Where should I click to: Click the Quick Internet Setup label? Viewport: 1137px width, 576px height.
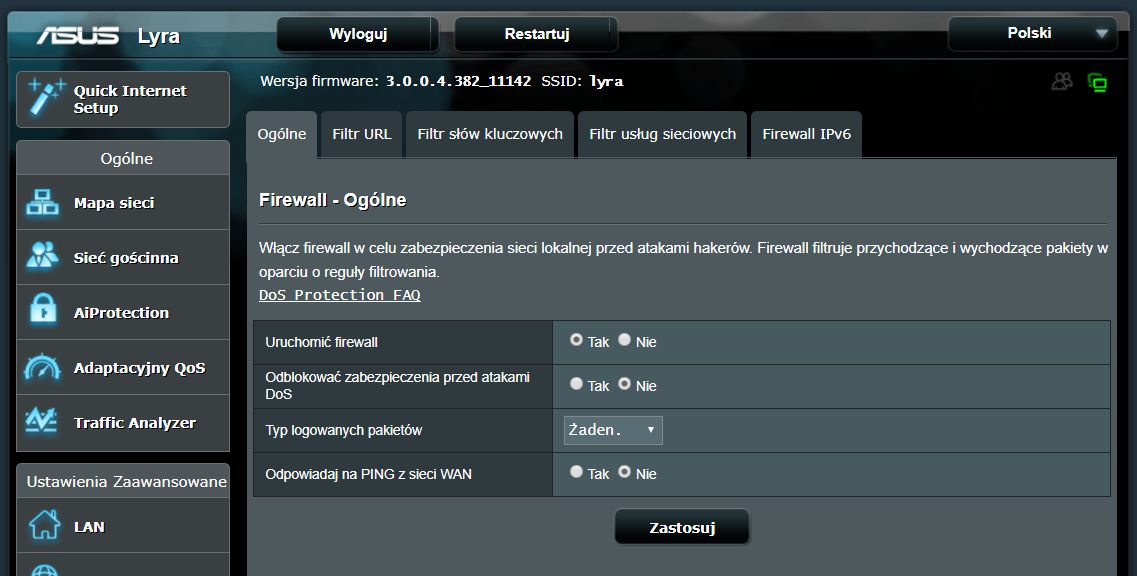pos(130,99)
